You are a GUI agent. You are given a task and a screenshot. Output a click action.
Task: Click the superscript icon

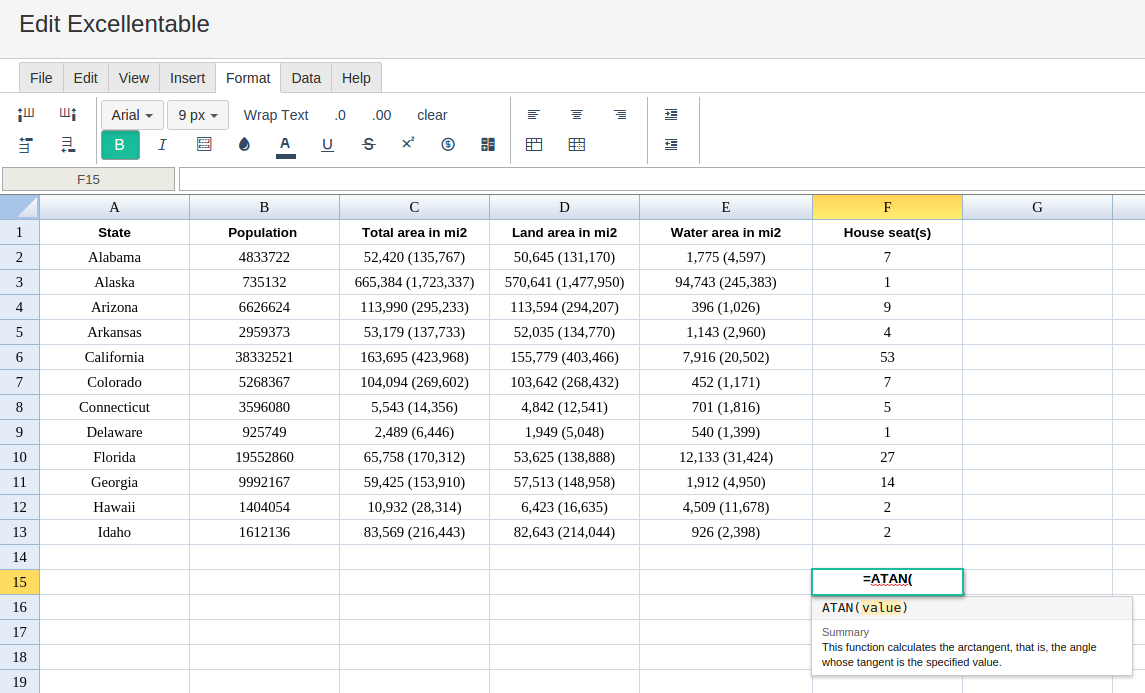point(408,143)
